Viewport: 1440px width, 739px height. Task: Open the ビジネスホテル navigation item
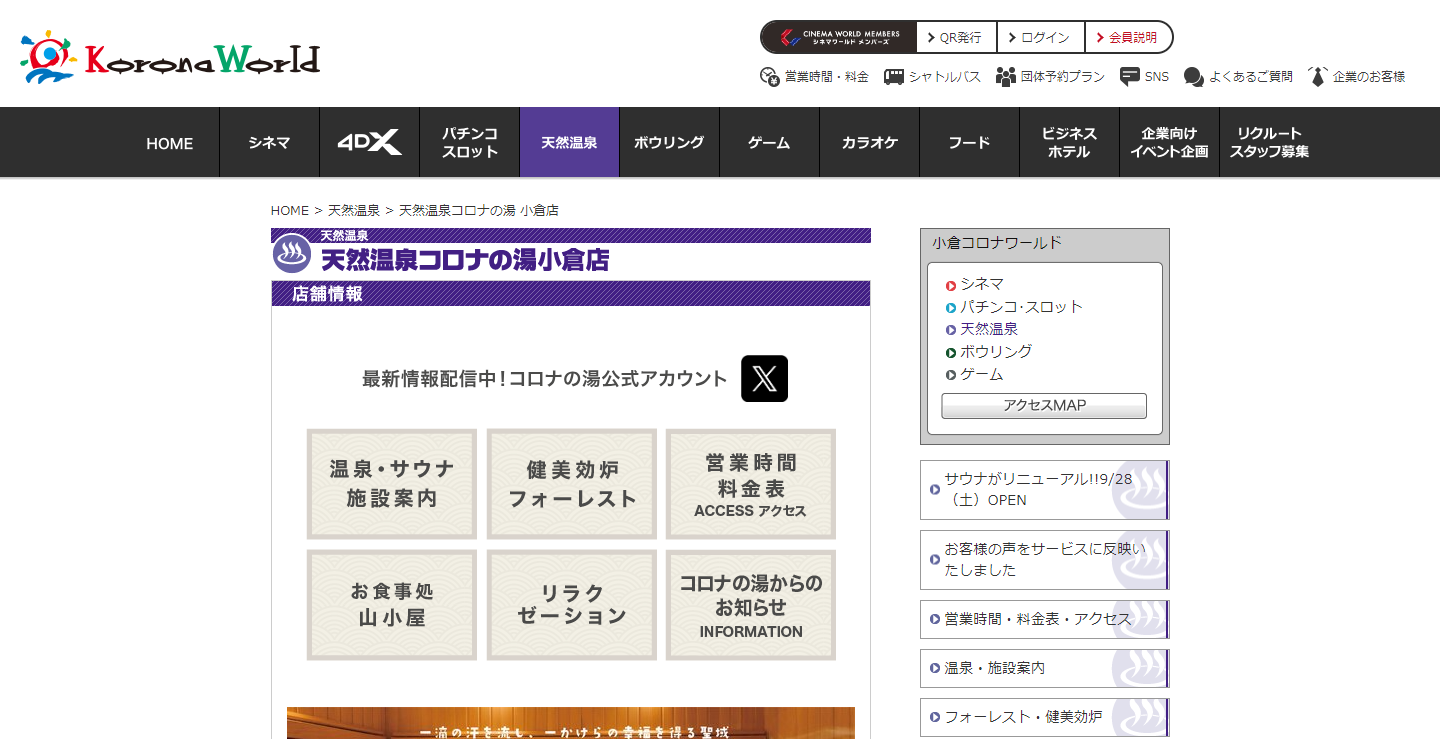pyautogui.click(x=1069, y=142)
